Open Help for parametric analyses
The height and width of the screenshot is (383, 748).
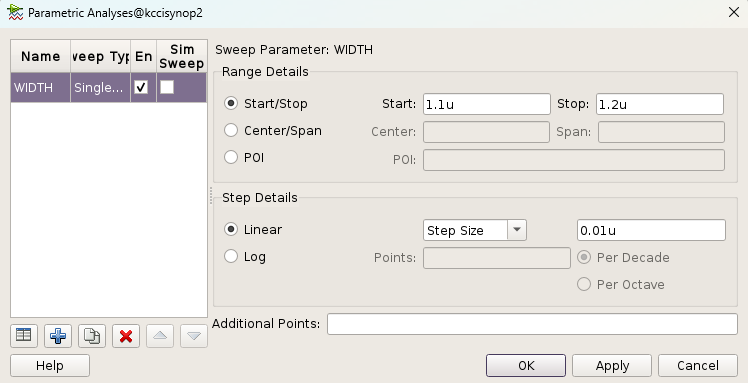(x=50, y=365)
